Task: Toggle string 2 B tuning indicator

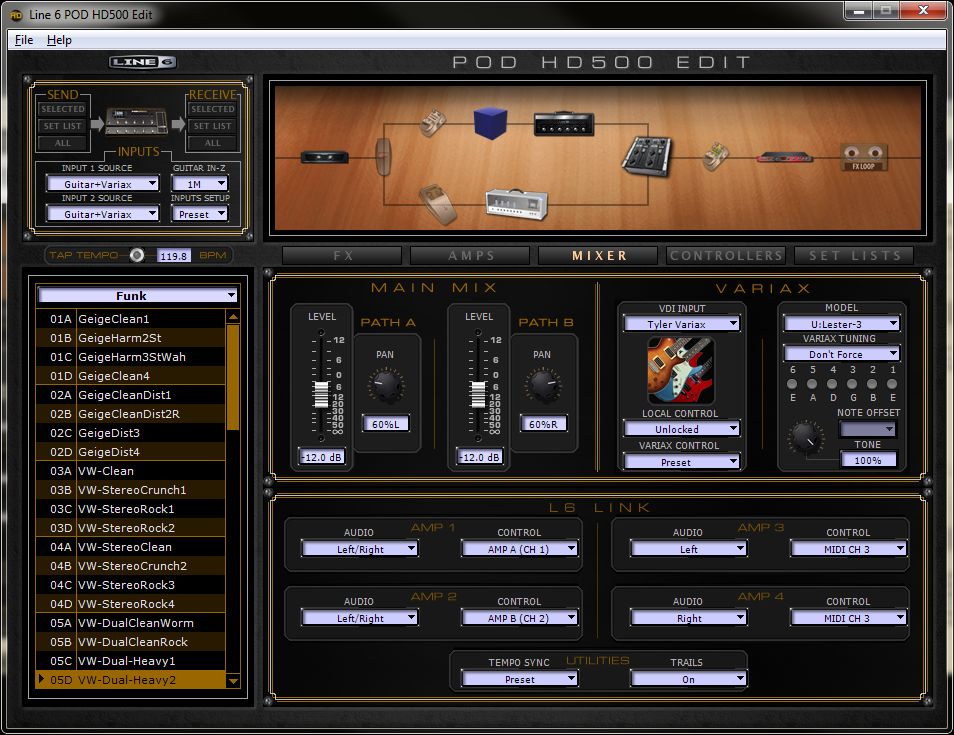Action: (x=872, y=384)
